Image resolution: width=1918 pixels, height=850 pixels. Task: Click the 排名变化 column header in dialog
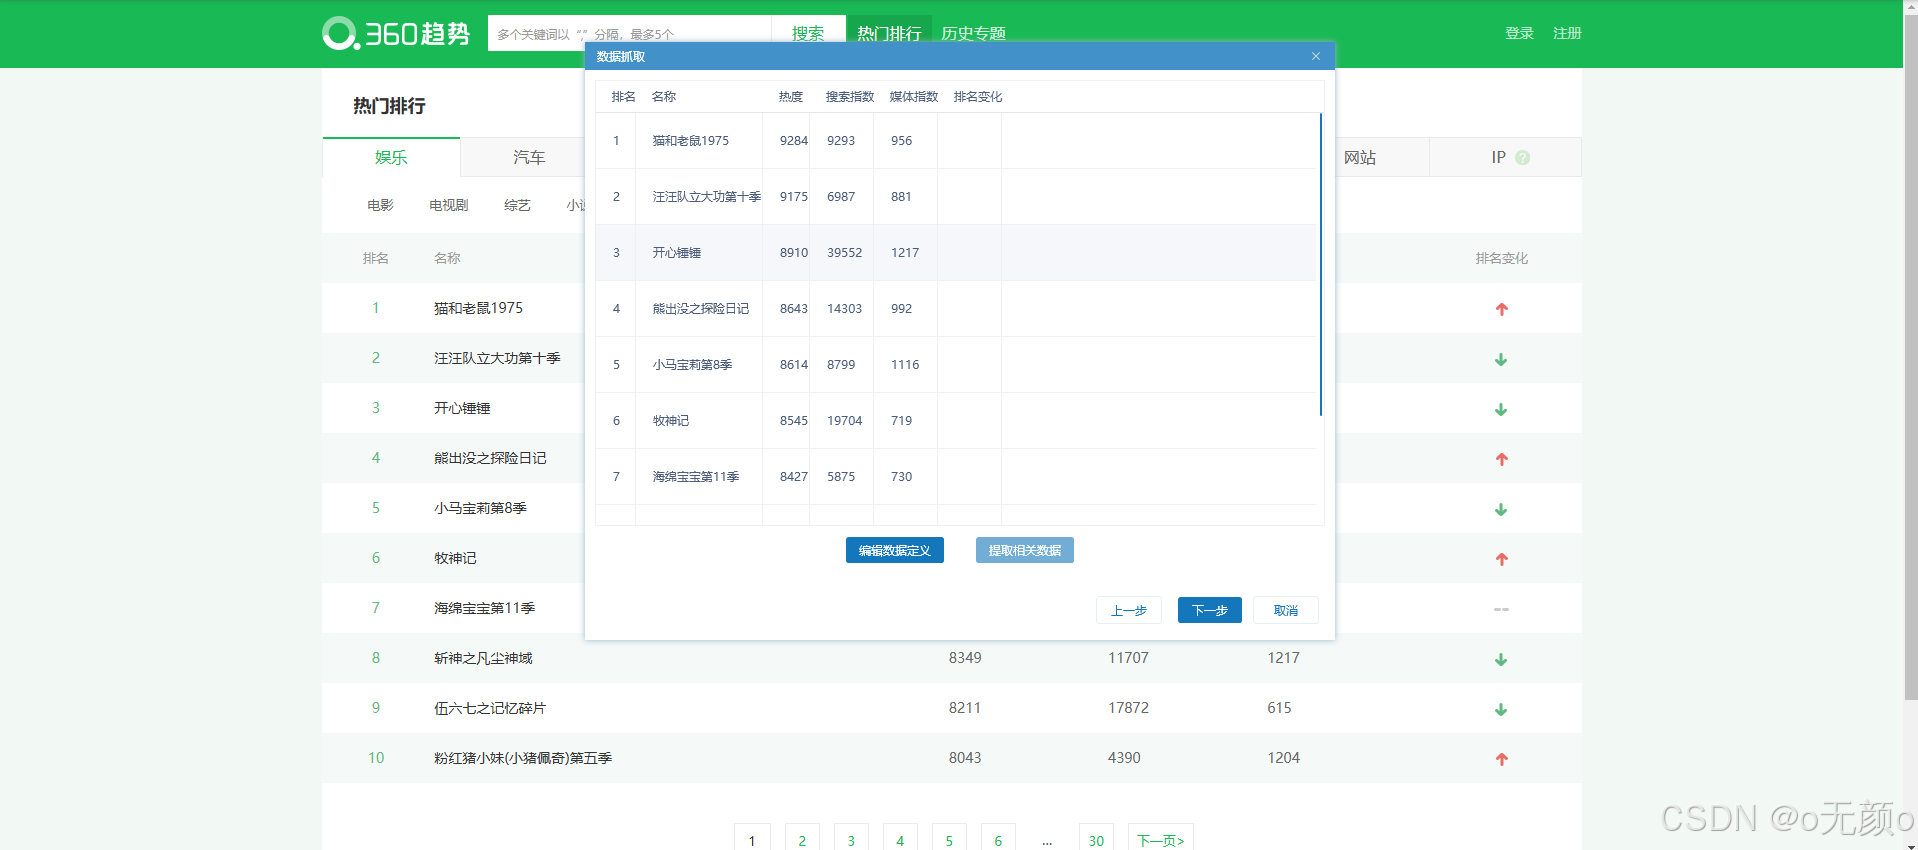pos(978,97)
